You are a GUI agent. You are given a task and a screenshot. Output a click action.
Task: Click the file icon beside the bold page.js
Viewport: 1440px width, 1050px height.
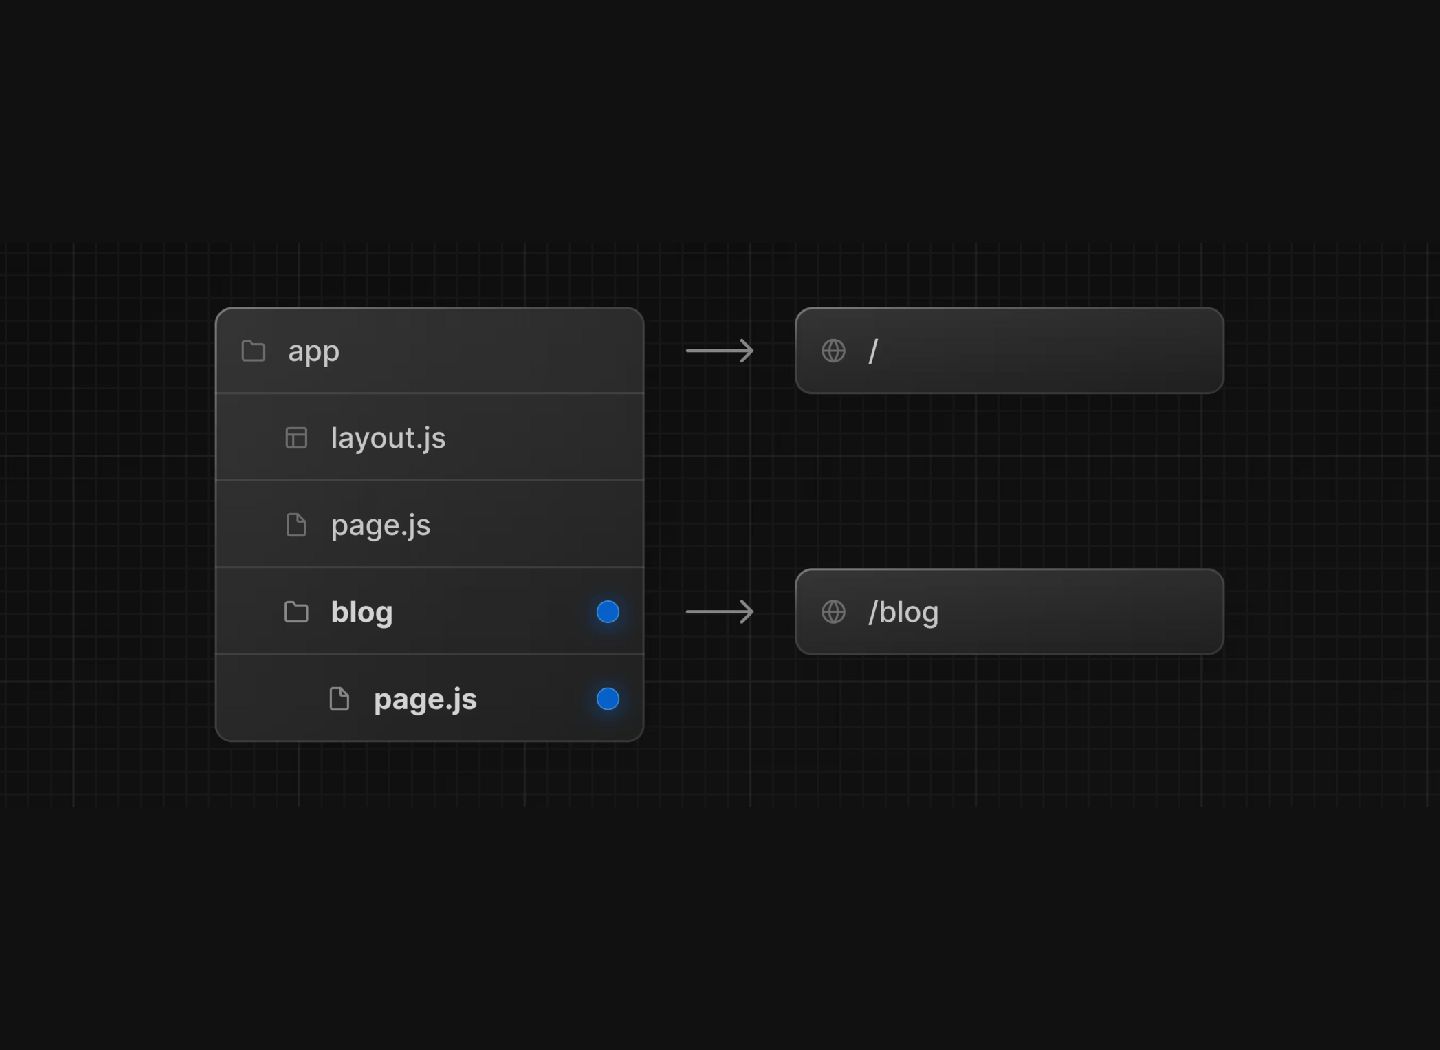click(x=339, y=699)
